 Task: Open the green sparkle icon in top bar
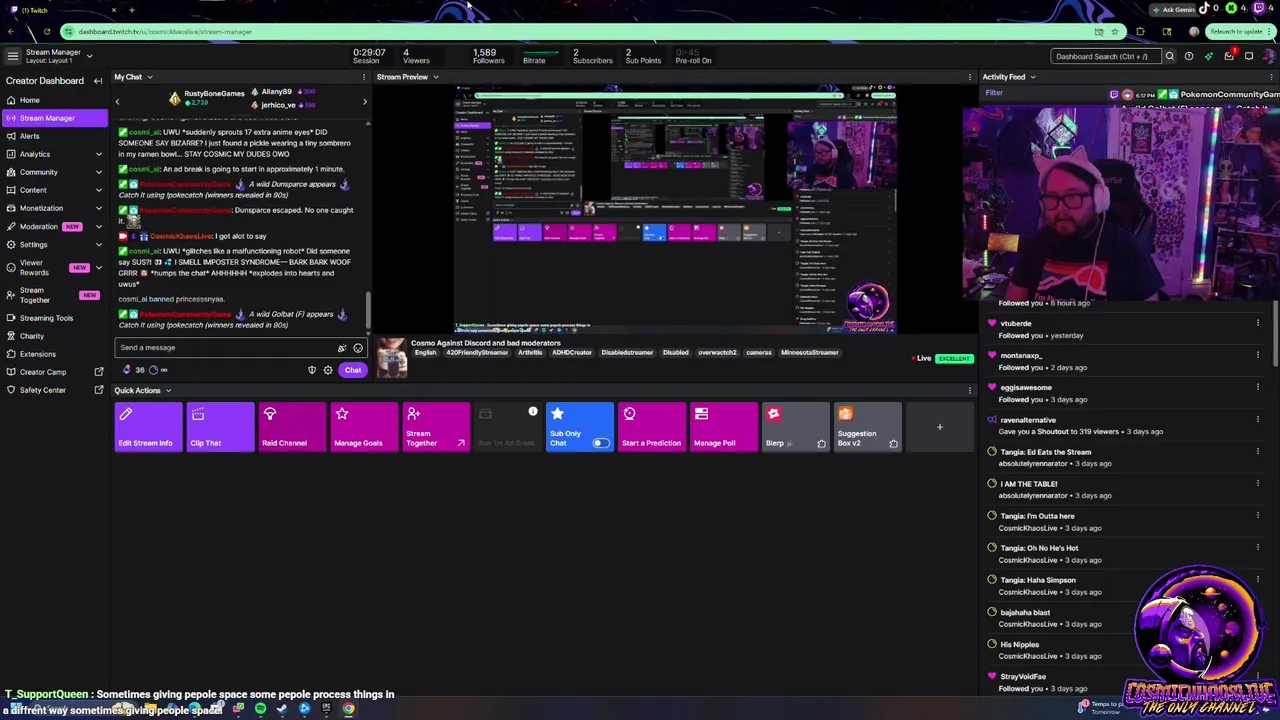[x=1209, y=56]
